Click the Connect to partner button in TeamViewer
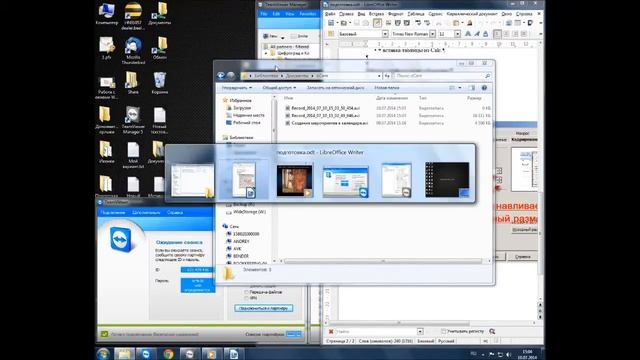Screen dimensions: 640x360 click(x=264, y=308)
